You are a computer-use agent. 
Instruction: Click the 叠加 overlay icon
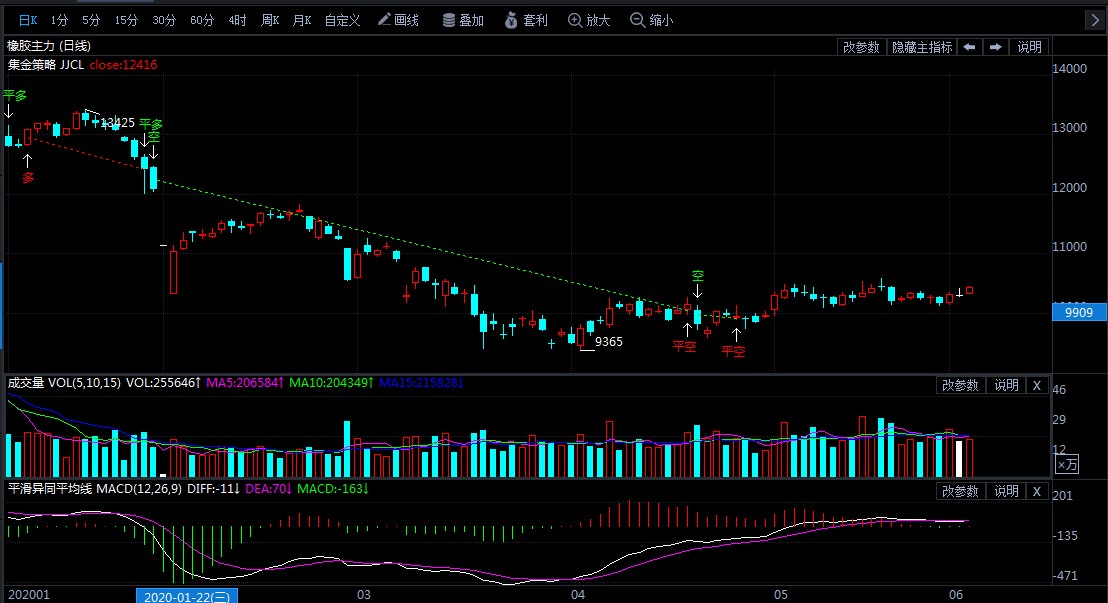pyautogui.click(x=463, y=20)
